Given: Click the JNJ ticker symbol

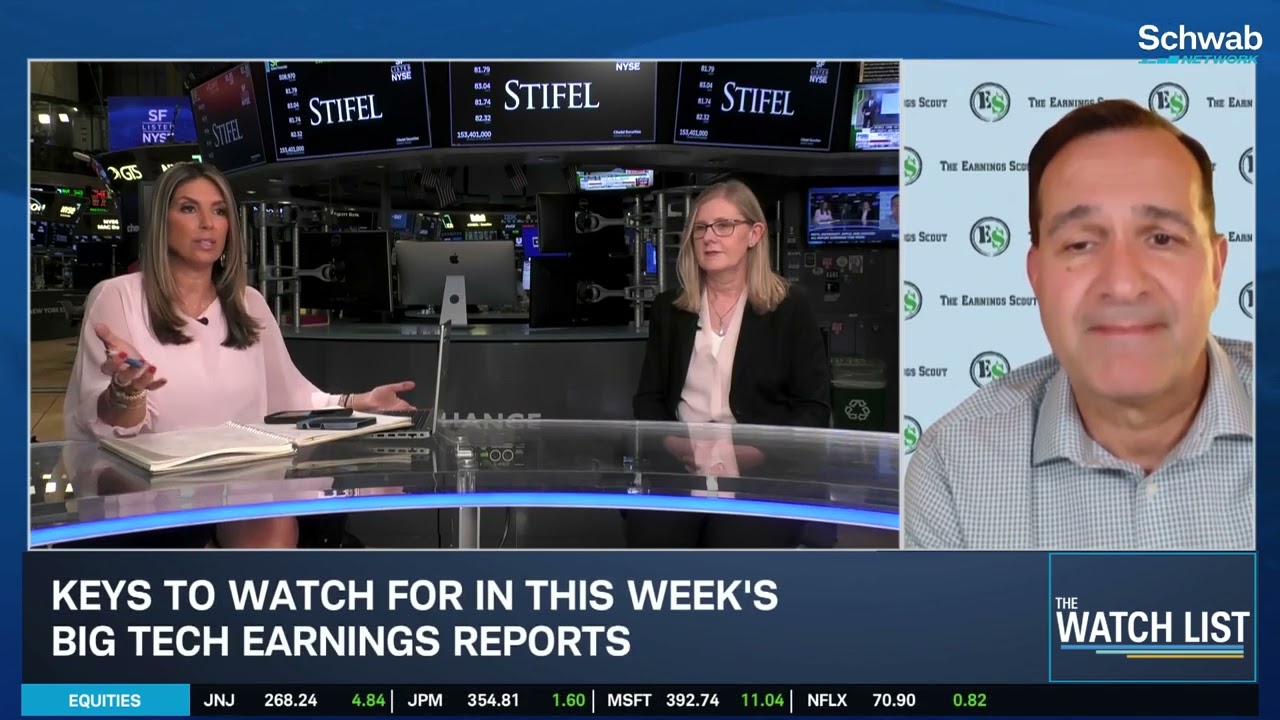Looking at the screenshot, I should [219, 700].
